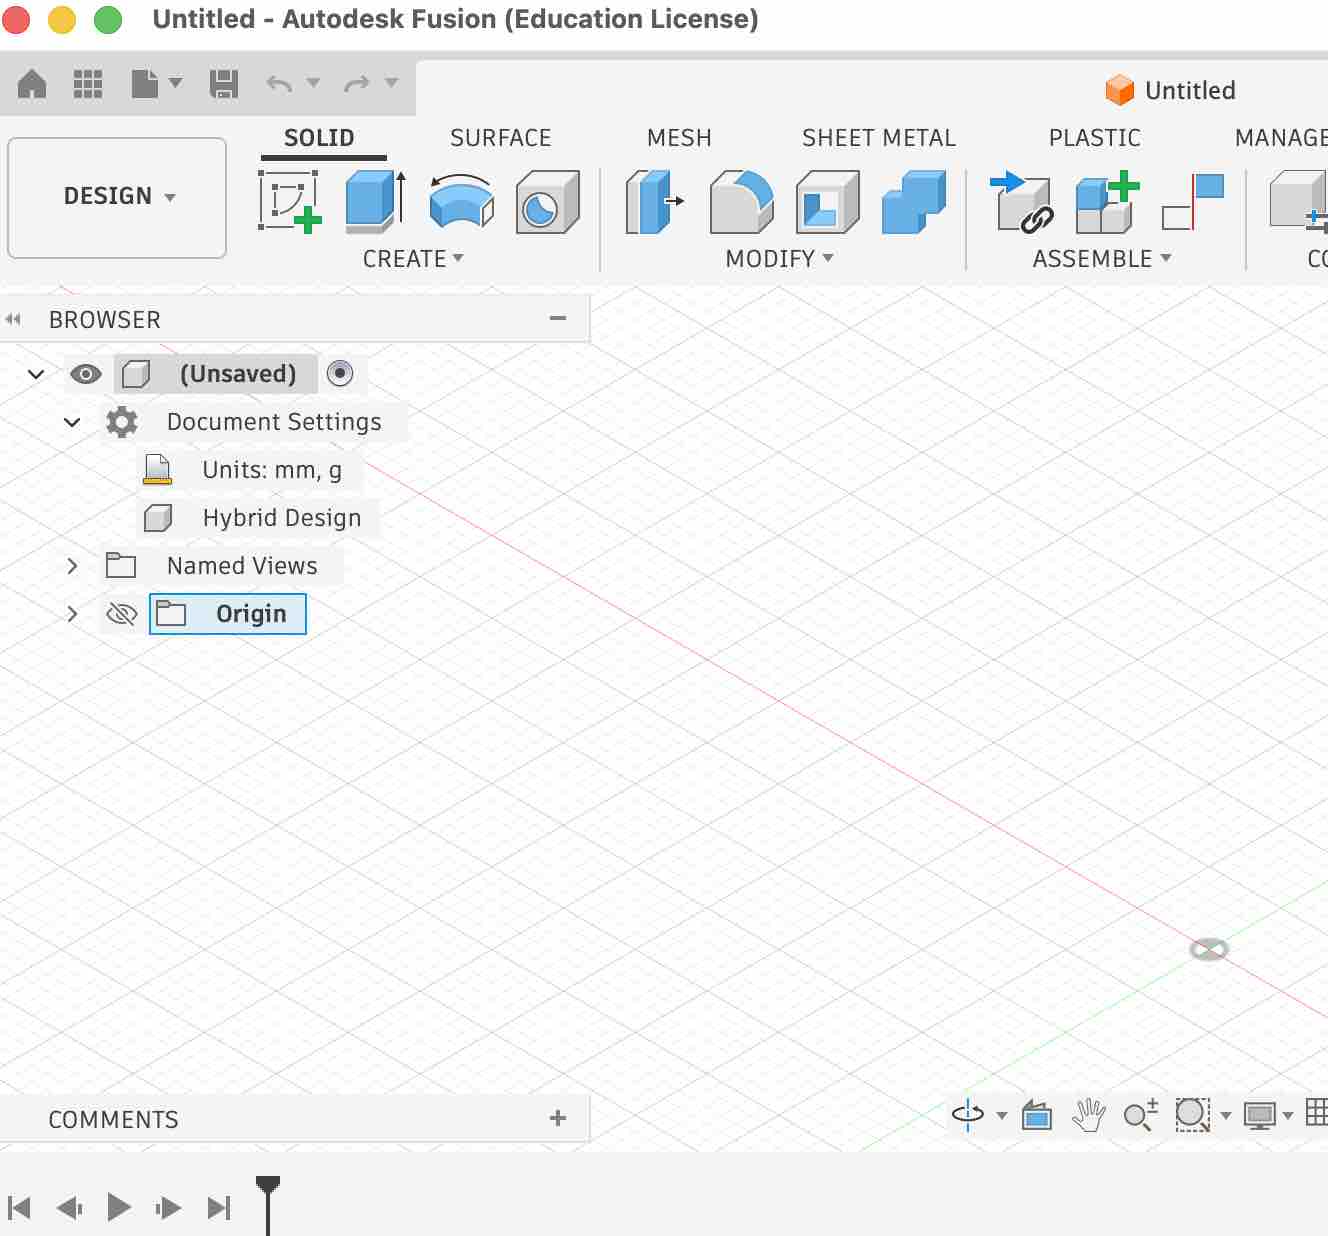Activate the Pan hand tool

coord(1088,1114)
